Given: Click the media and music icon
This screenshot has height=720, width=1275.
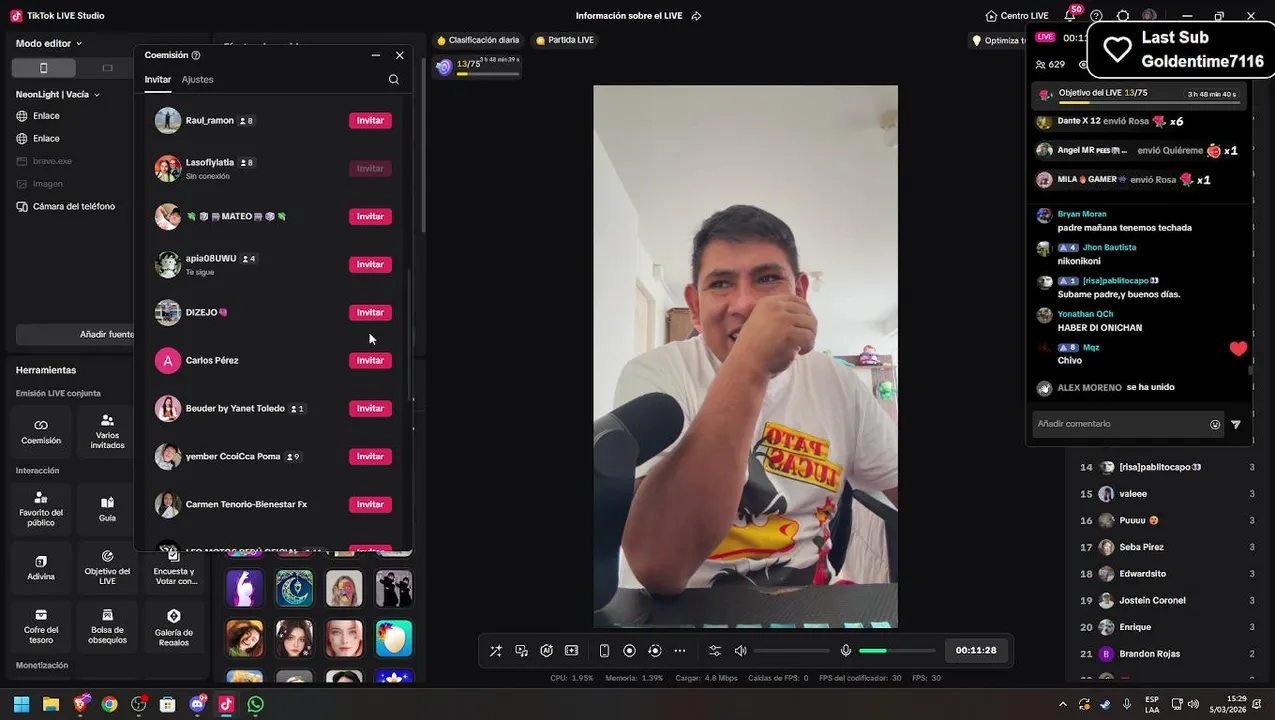Looking at the screenshot, I should point(521,651).
